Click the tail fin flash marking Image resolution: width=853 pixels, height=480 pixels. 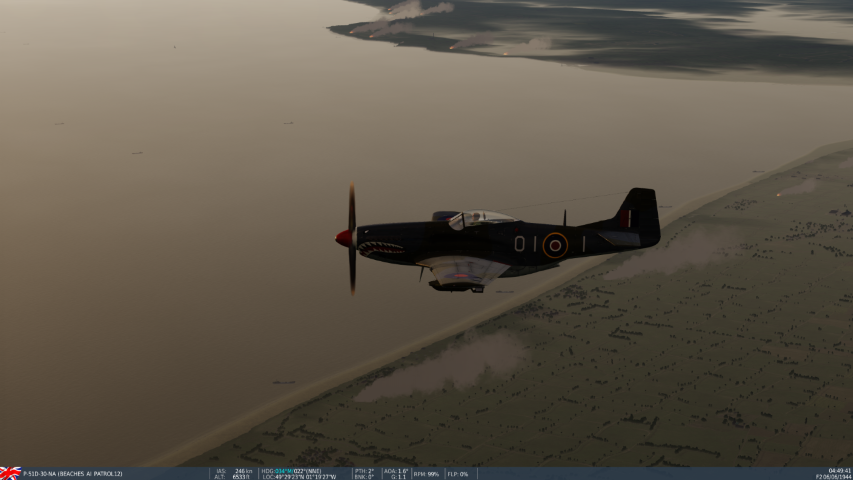[x=625, y=218]
